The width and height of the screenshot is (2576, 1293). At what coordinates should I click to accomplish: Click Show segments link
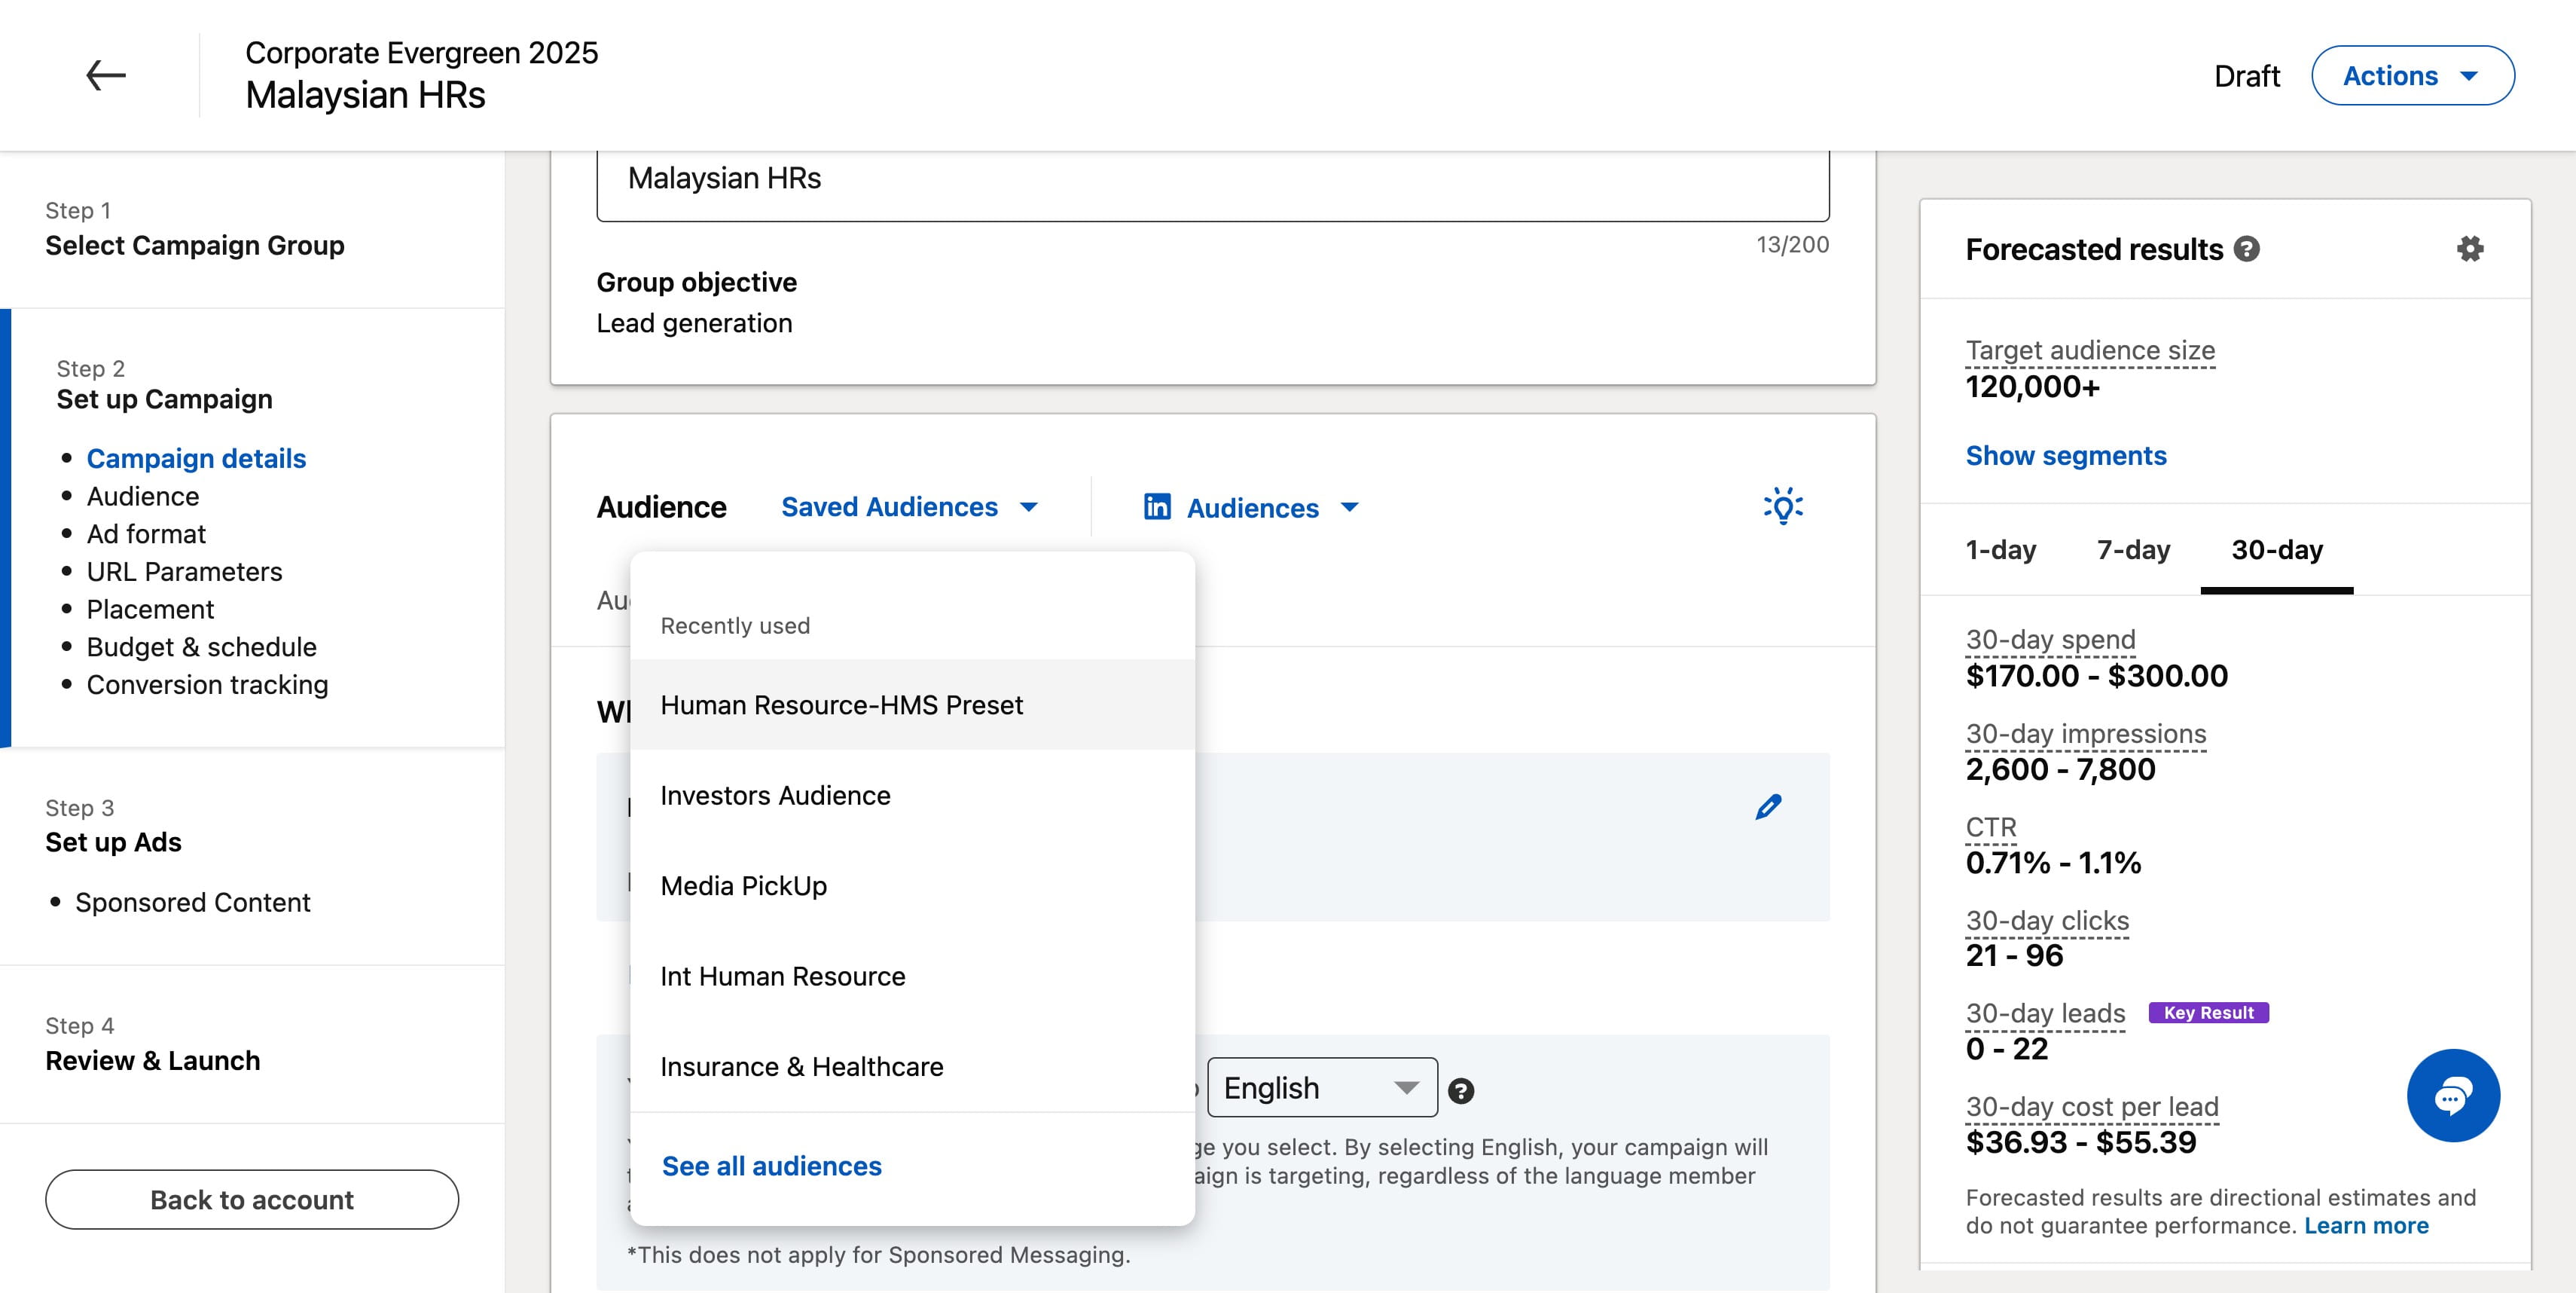pyautogui.click(x=2065, y=456)
